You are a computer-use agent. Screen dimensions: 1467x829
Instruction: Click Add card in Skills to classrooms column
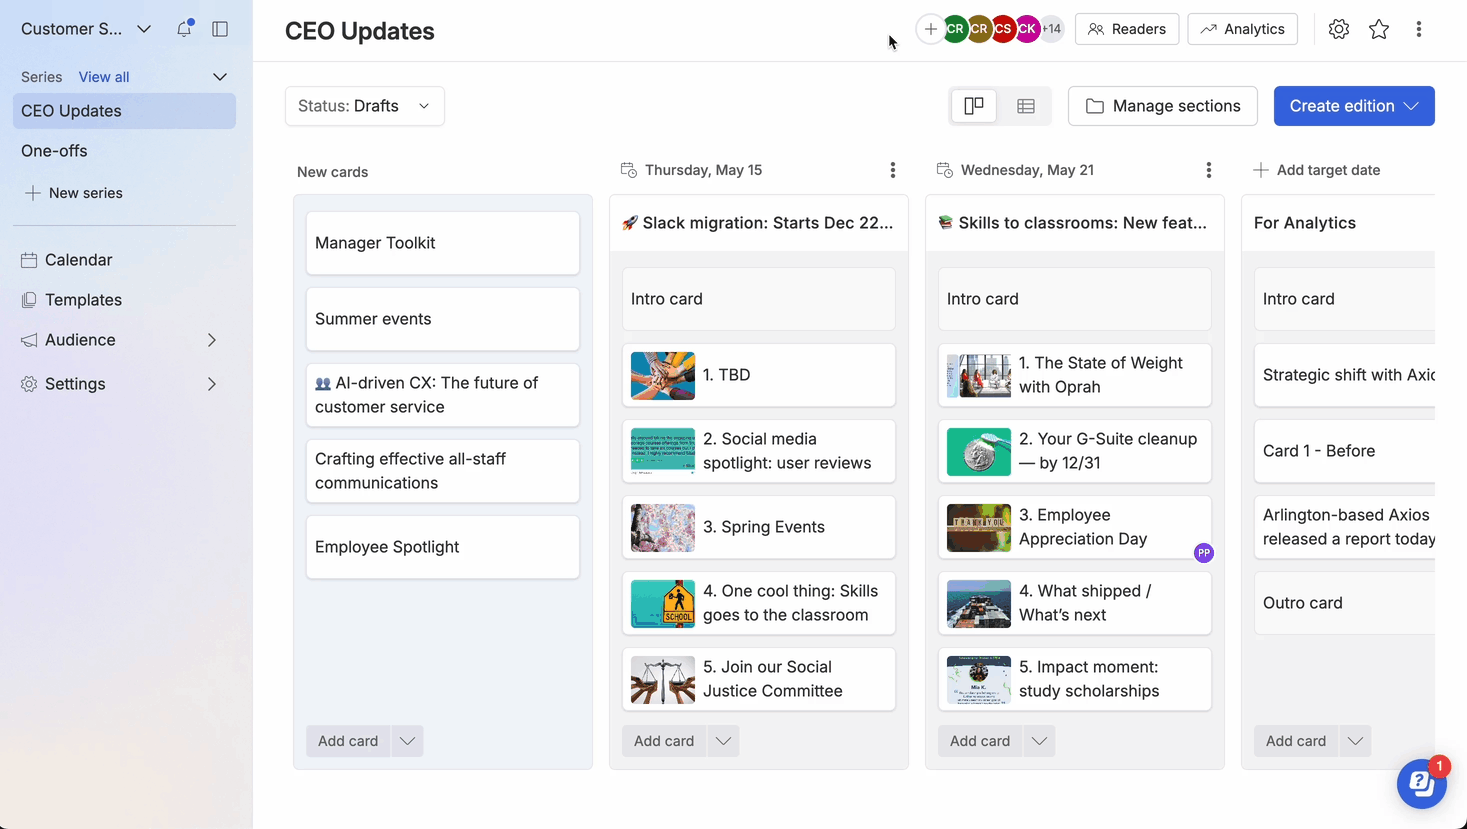click(980, 741)
